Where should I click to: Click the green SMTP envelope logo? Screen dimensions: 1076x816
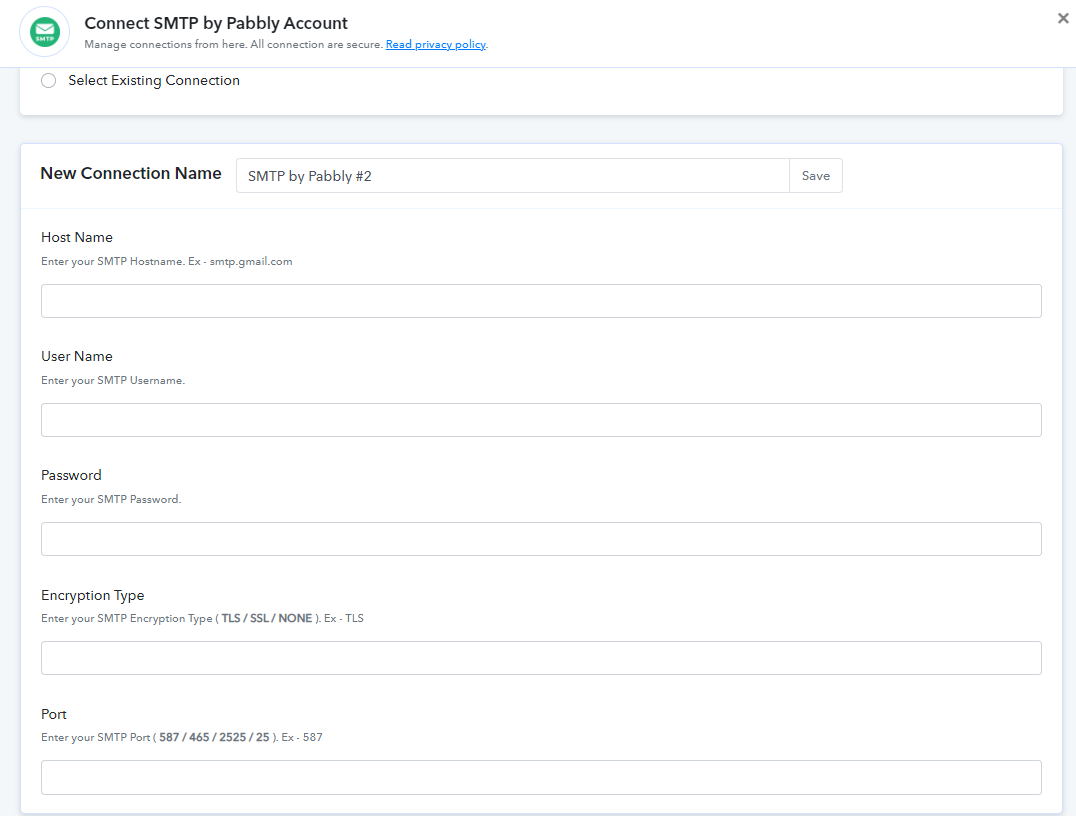click(x=45, y=32)
